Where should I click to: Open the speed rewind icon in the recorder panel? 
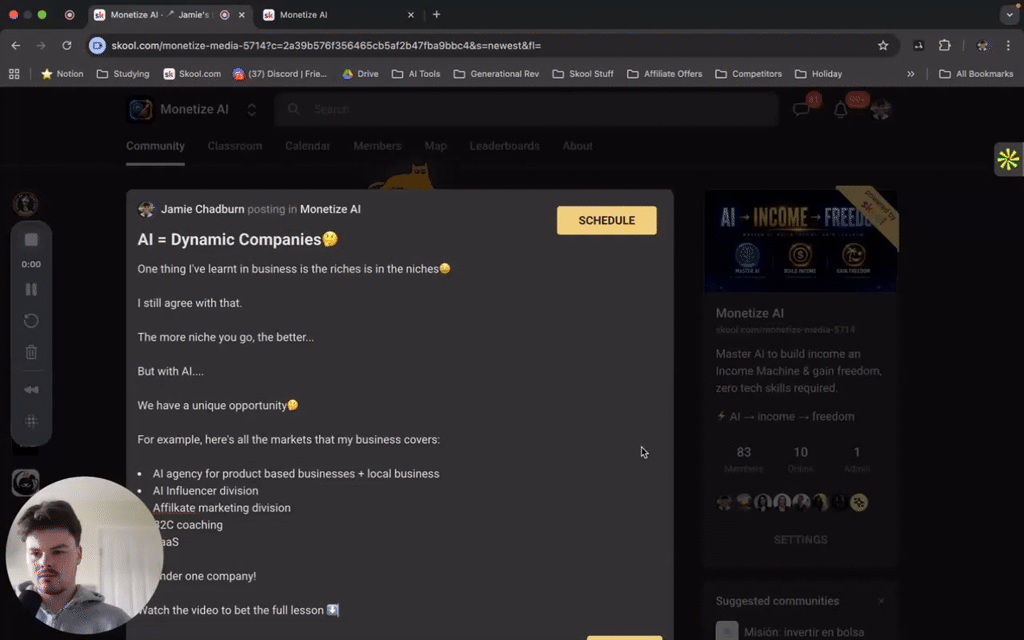click(31, 389)
